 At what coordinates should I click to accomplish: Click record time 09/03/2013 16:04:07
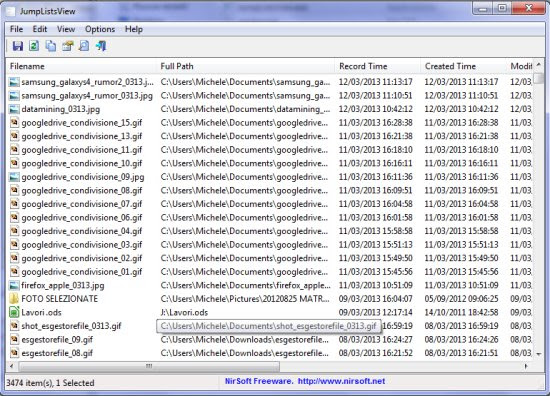(376, 299)
